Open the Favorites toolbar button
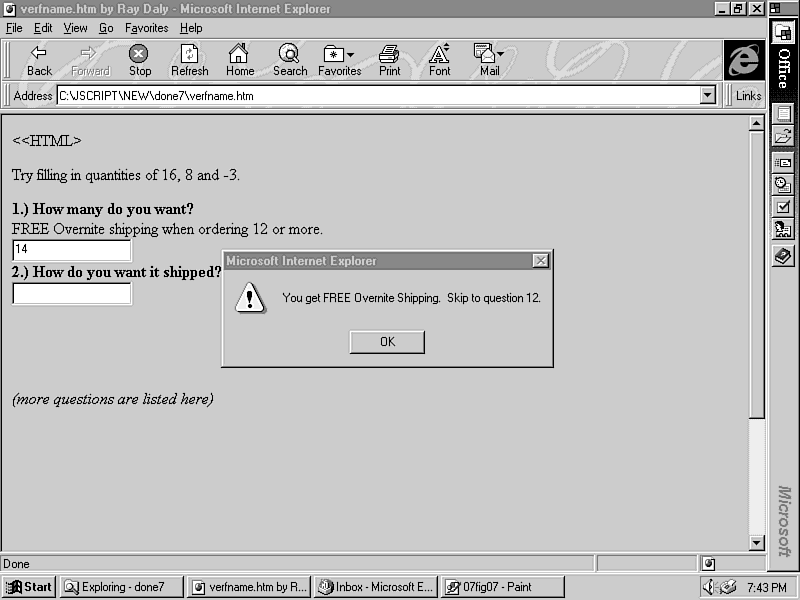Image resolution: width=800 pixels, height=600 pixels. tap(339, 60)
